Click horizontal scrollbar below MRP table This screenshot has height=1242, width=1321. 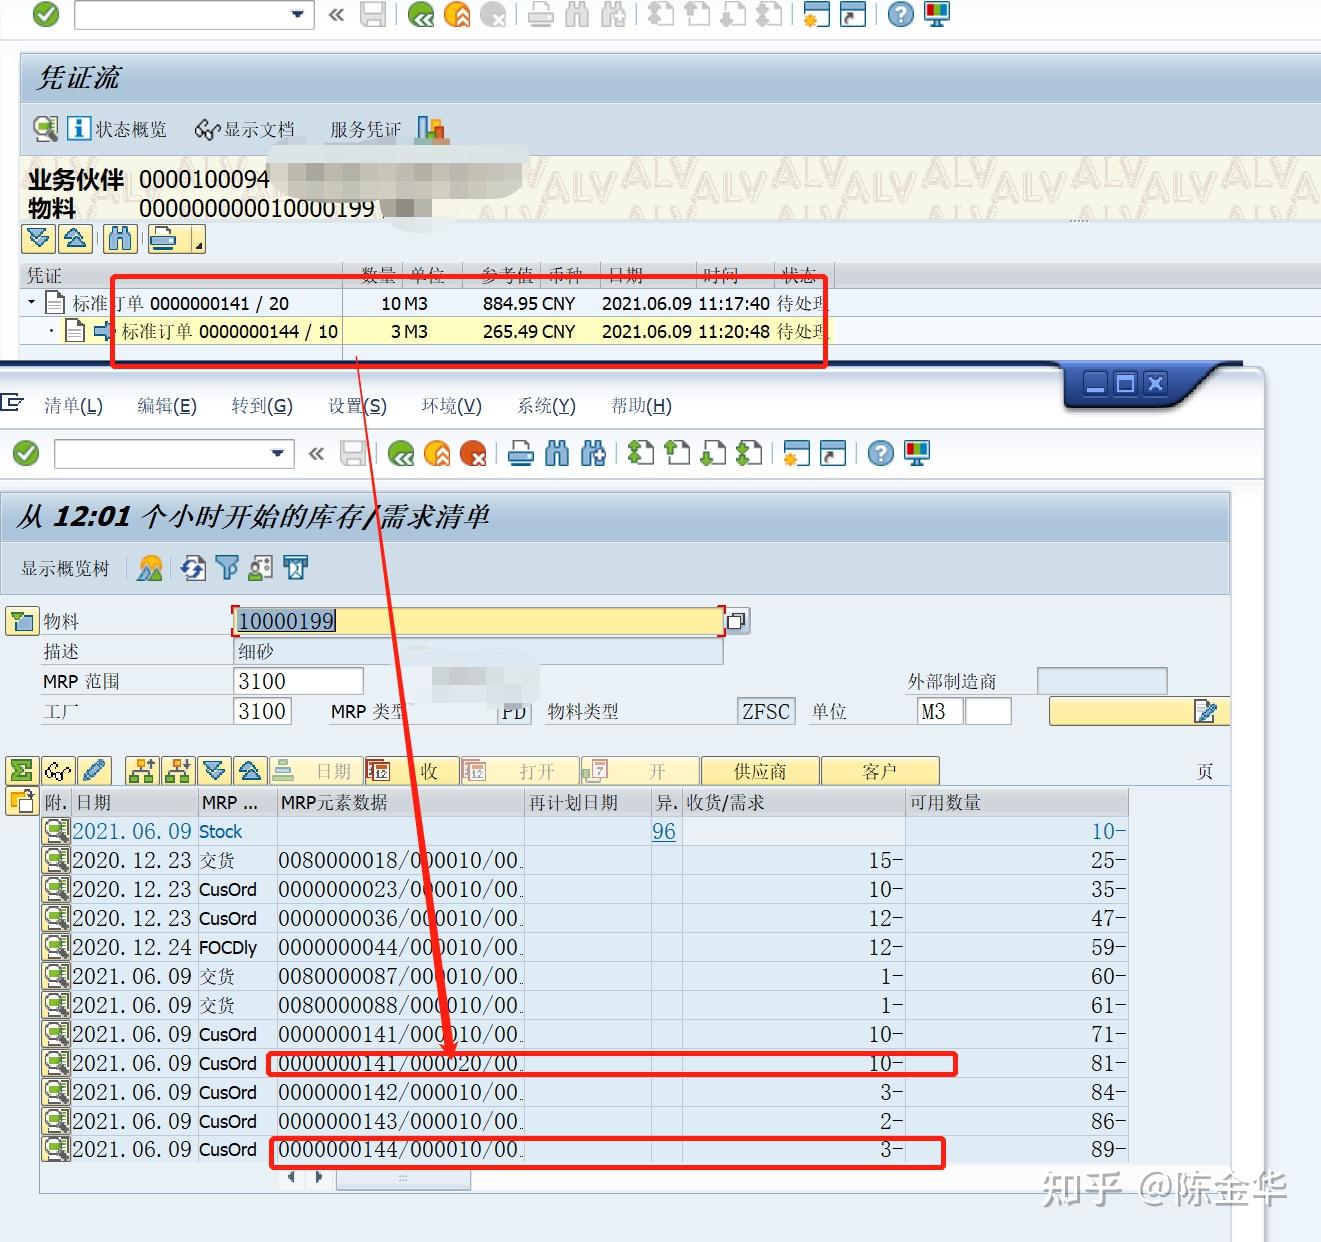coord(402,1178)
